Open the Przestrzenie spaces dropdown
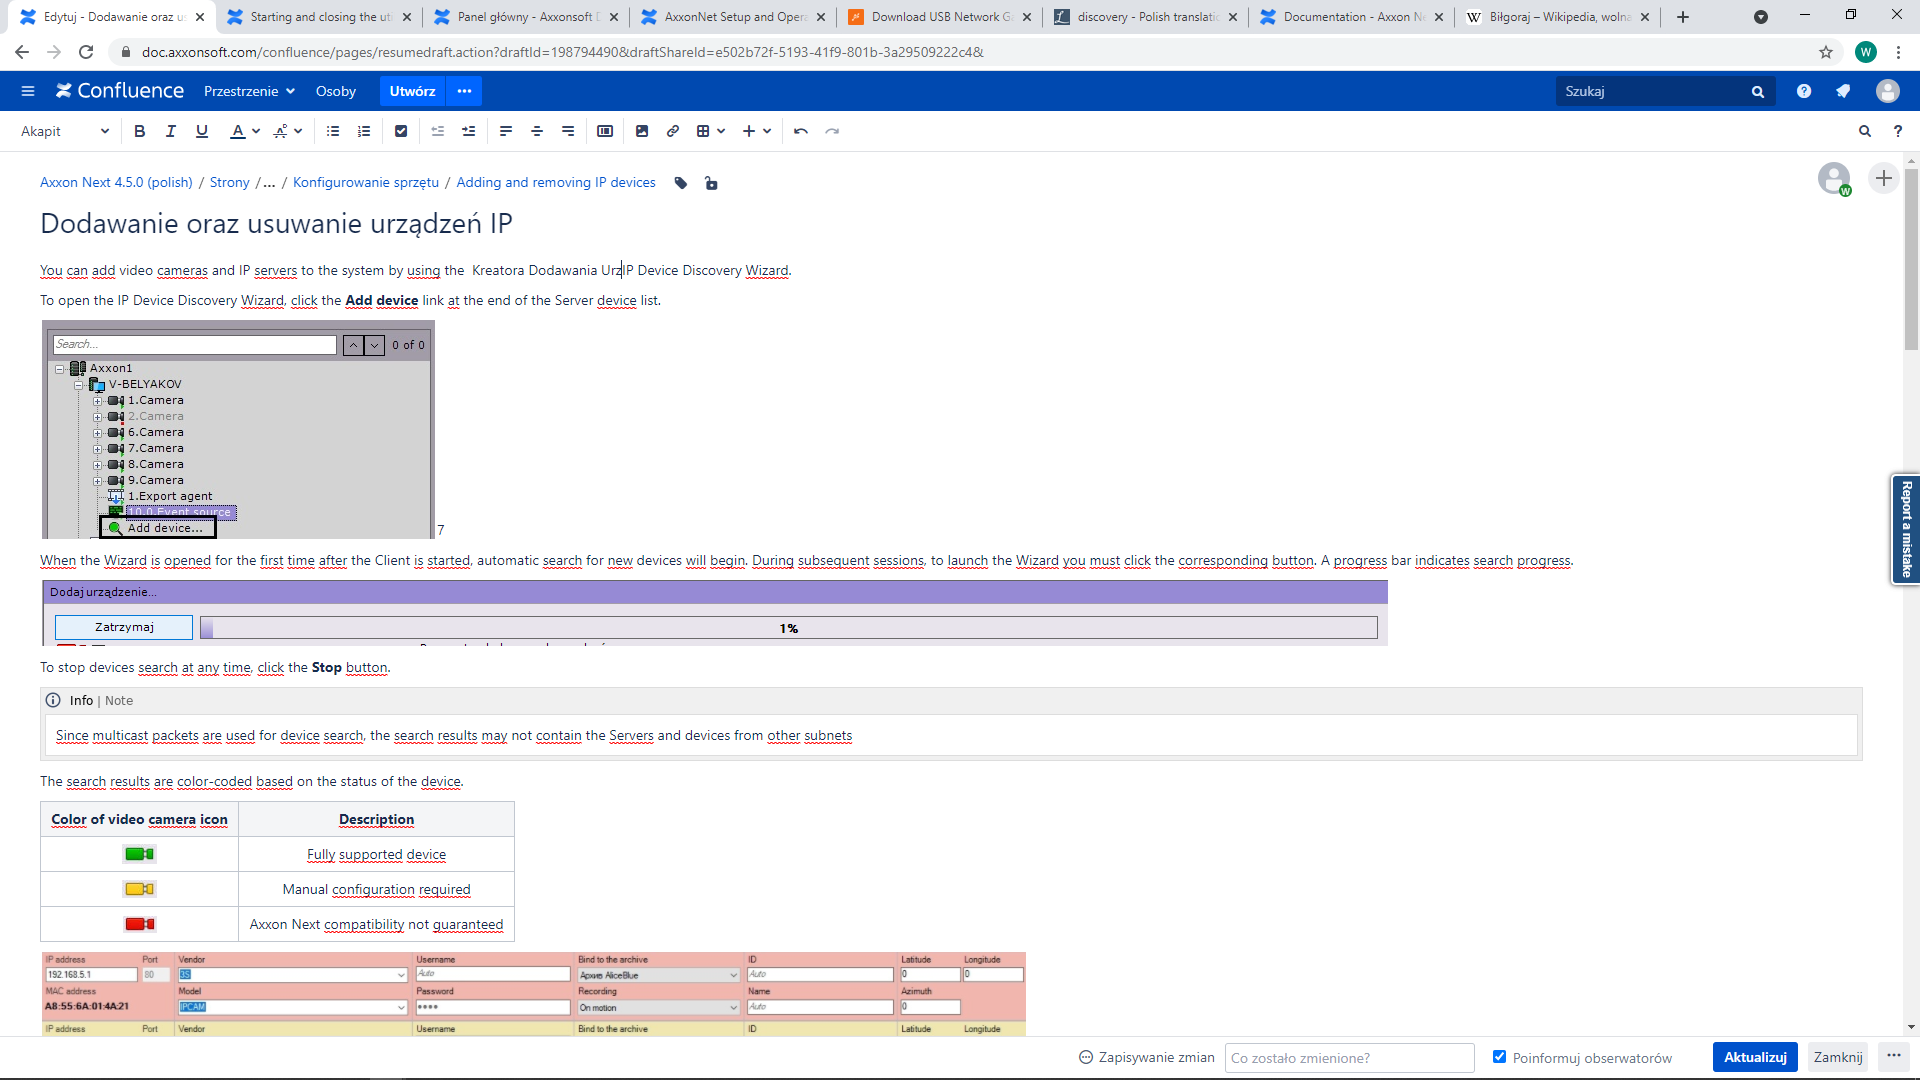The height and width of the screenshot is (1080, 1920). tap(249, 91)
